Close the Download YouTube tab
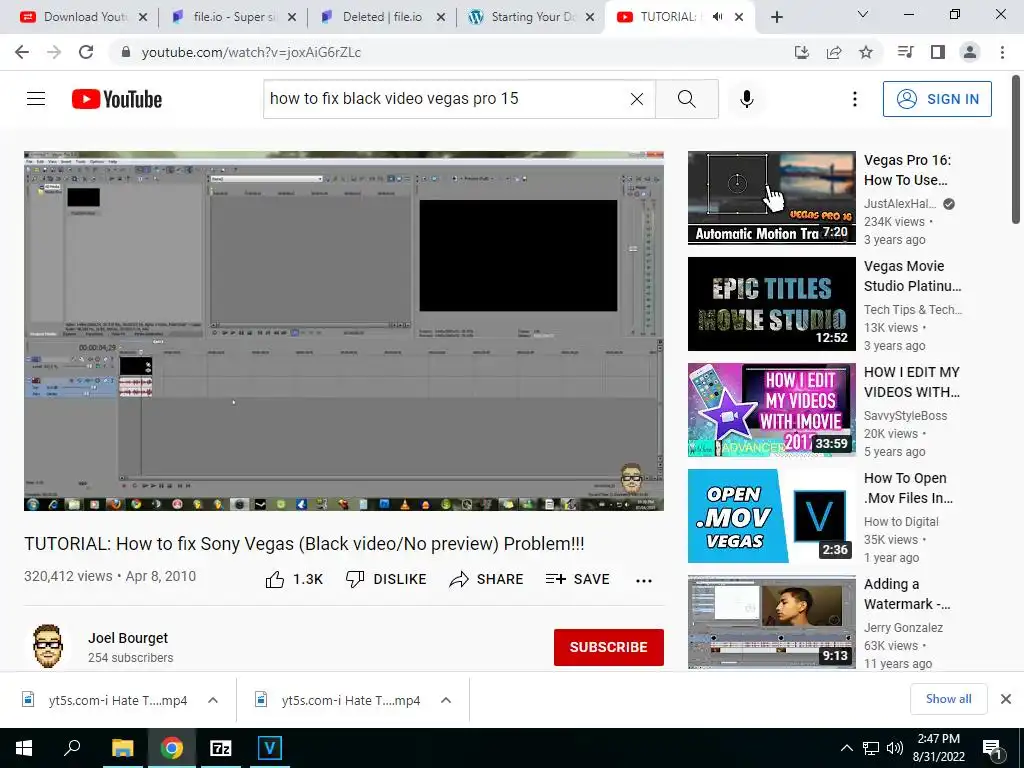Viewport: 1024px width, 768px height. 143,17
